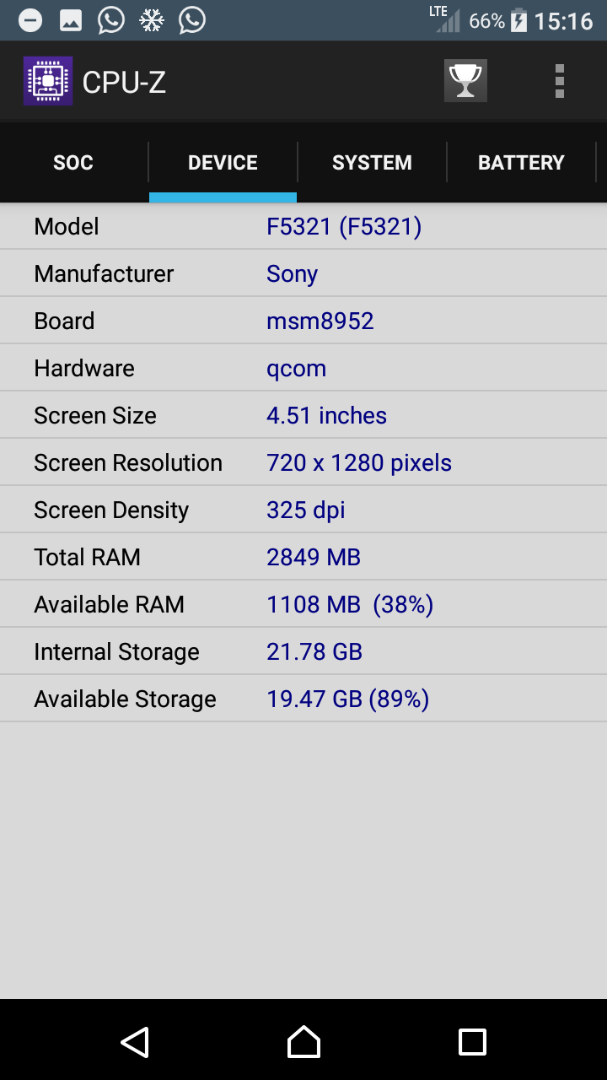Switch to the SOC tab

(x=73, y=163)
